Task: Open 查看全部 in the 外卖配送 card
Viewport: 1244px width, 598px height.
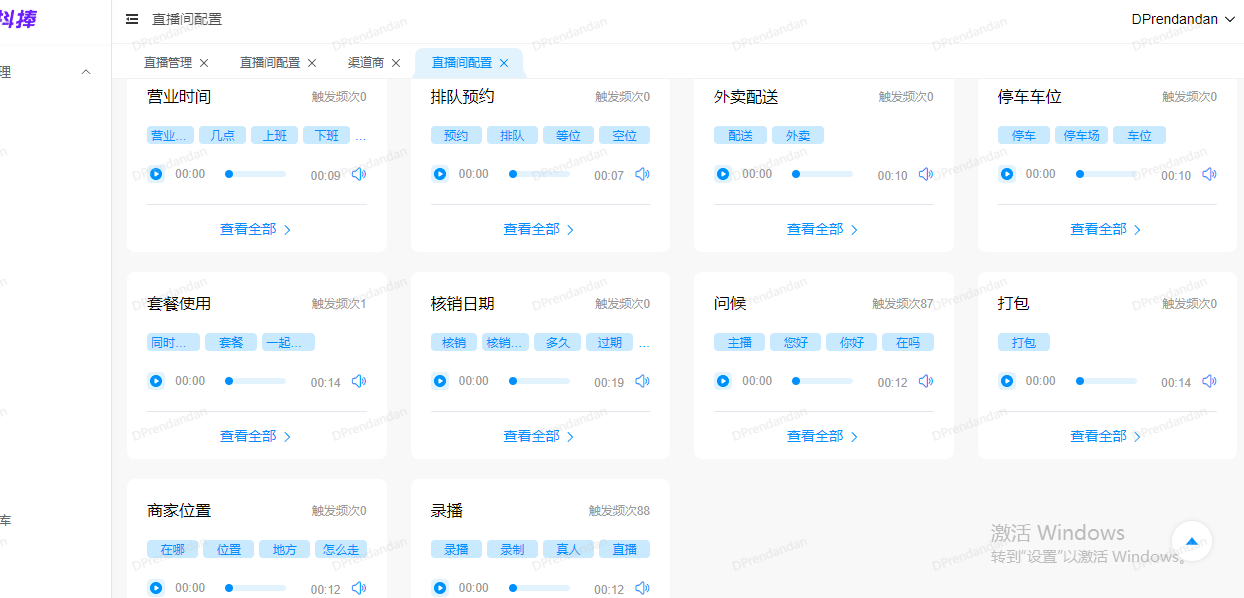Action: point(822,229)
